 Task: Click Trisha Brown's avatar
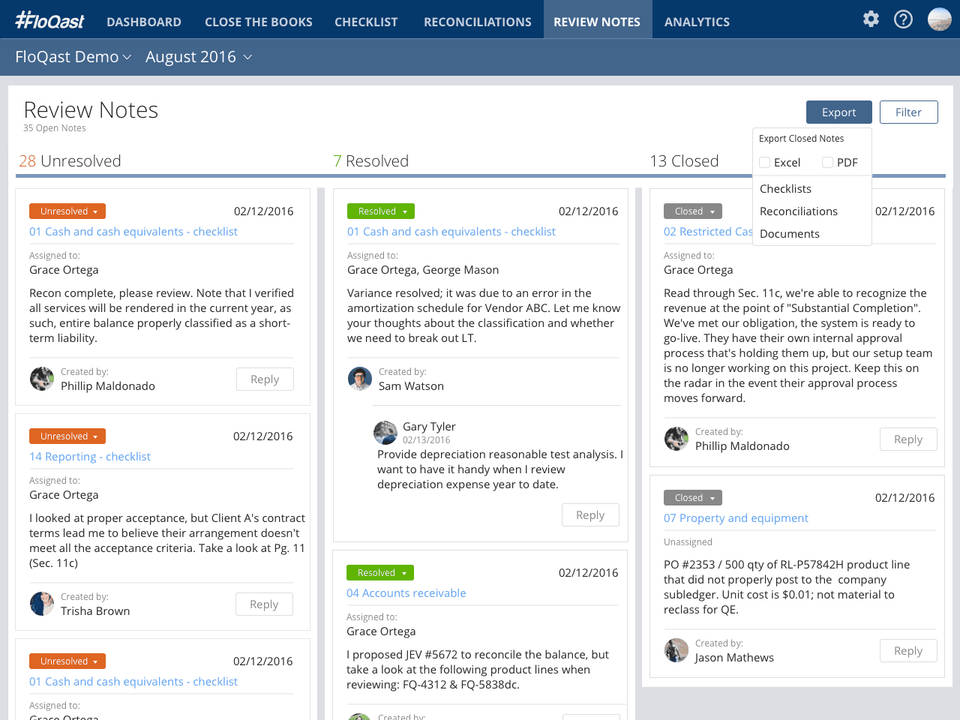click(42, 604)
